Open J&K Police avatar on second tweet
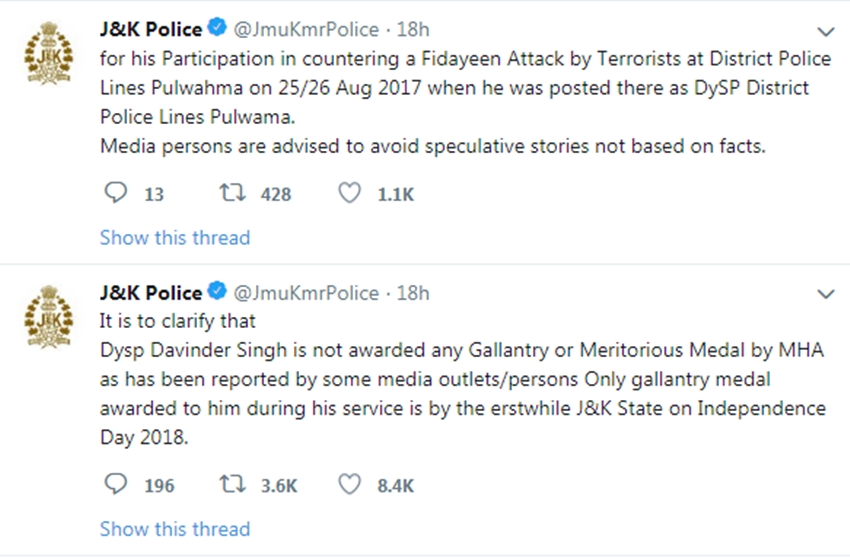 point(49,317)
